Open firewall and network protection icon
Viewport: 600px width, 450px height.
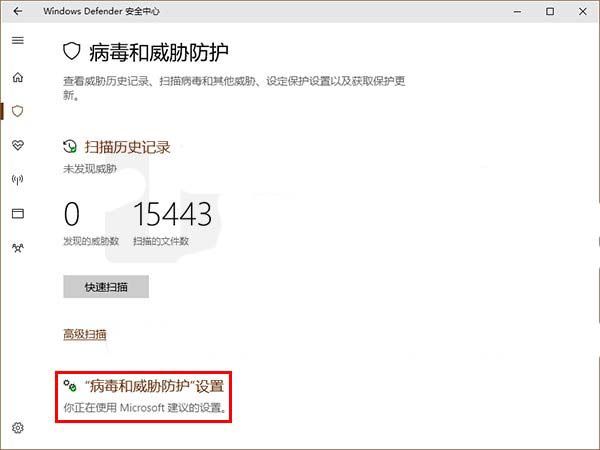pyautogui.click(x=18, y=179)
